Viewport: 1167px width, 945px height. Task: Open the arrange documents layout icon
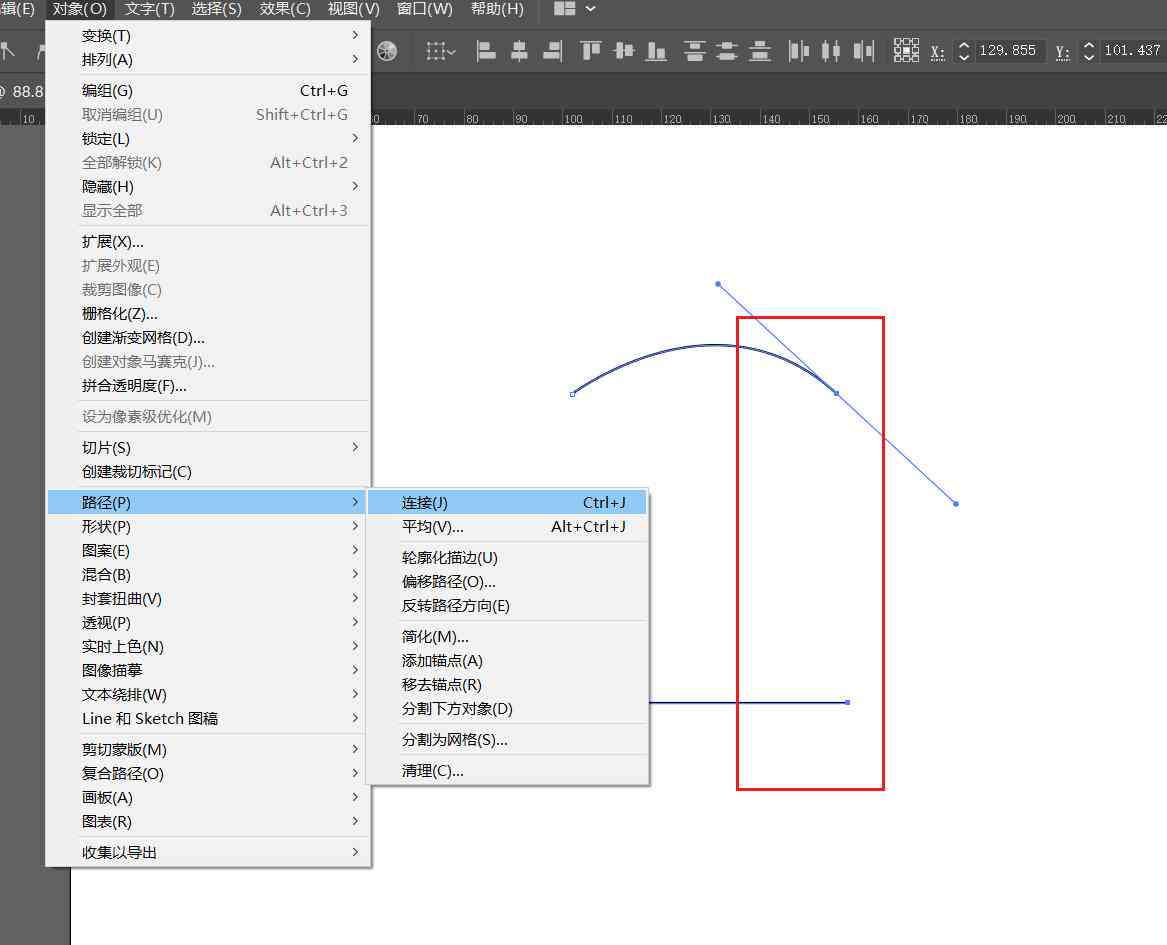(565, 9)
